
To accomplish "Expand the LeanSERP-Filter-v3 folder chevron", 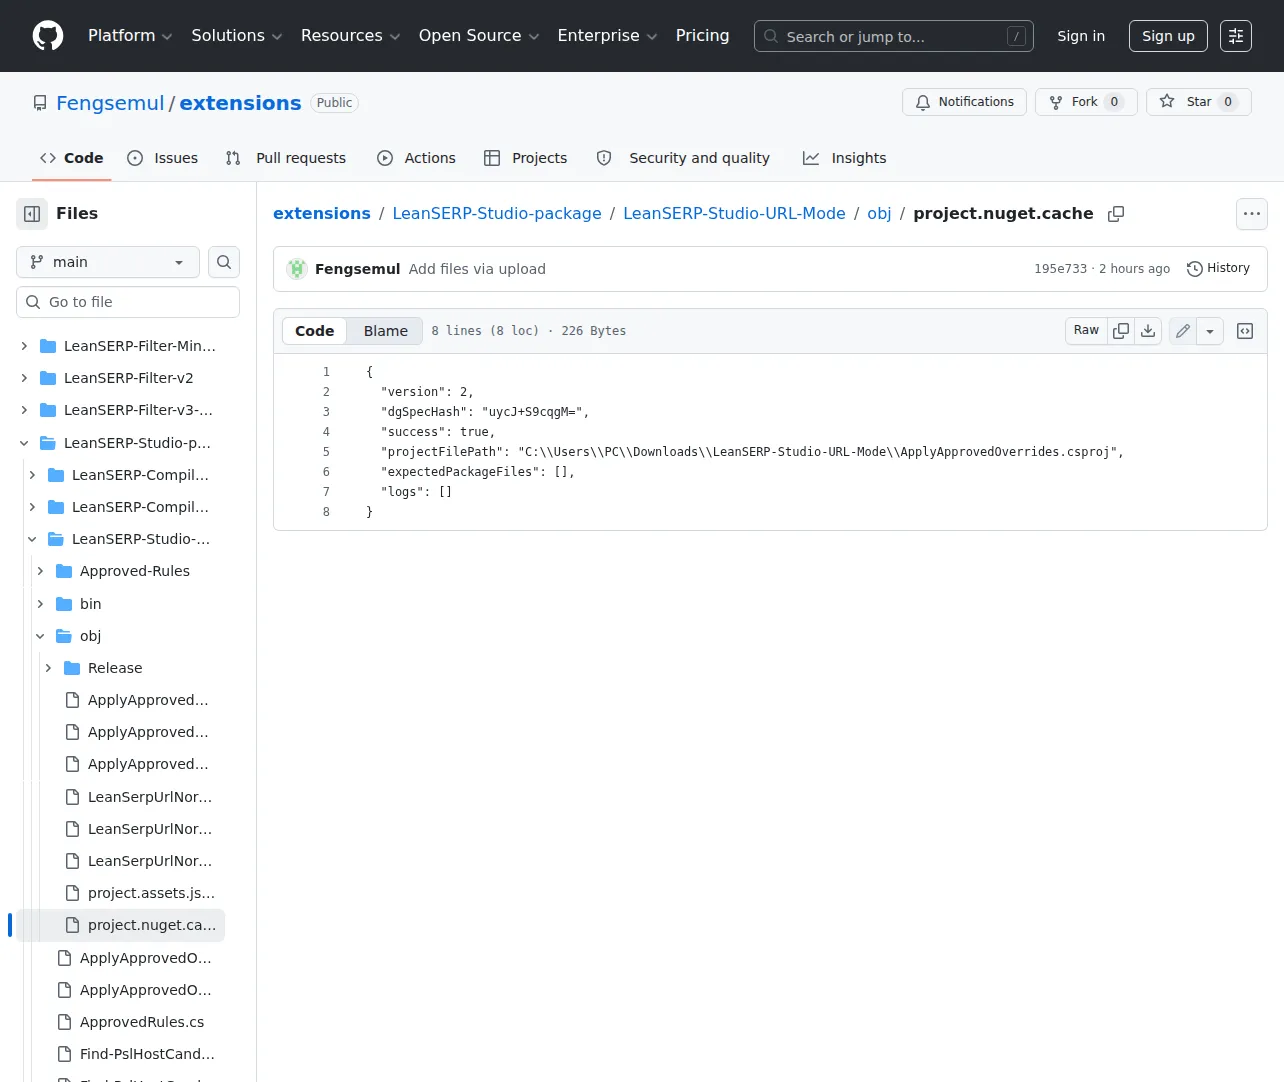I will (x=24, y=410).
